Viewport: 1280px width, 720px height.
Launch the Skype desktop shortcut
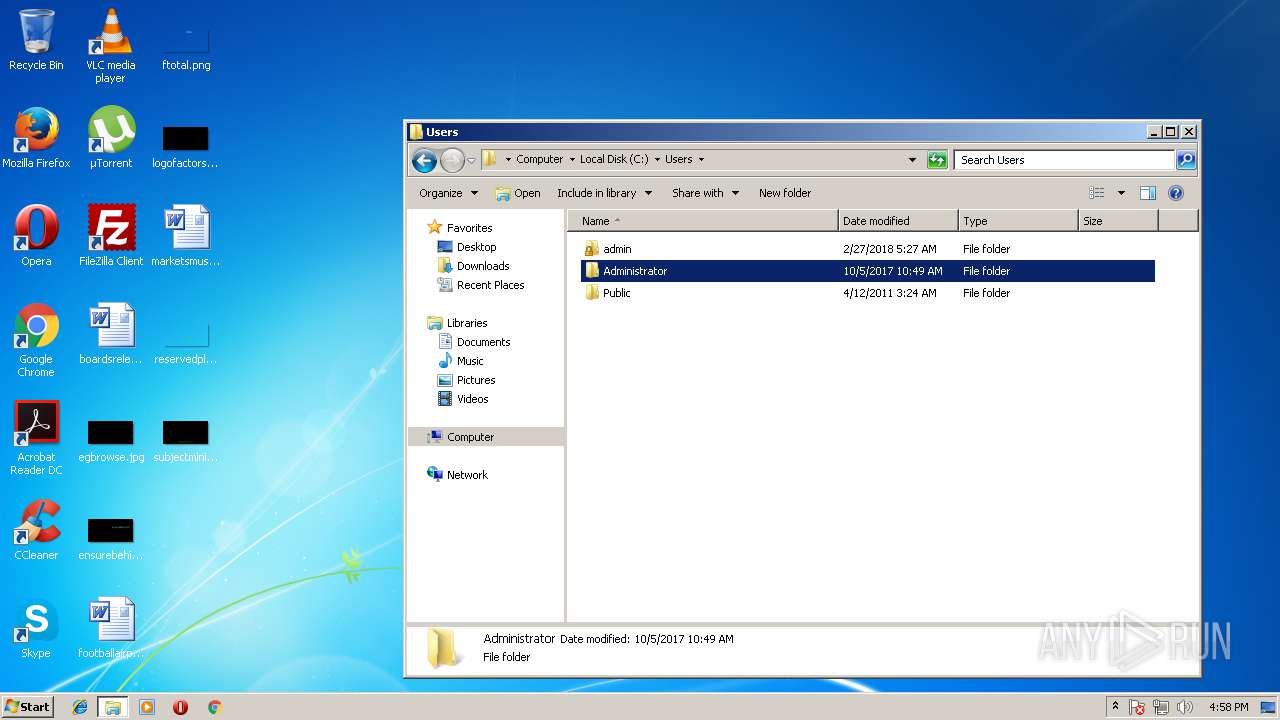36,628
